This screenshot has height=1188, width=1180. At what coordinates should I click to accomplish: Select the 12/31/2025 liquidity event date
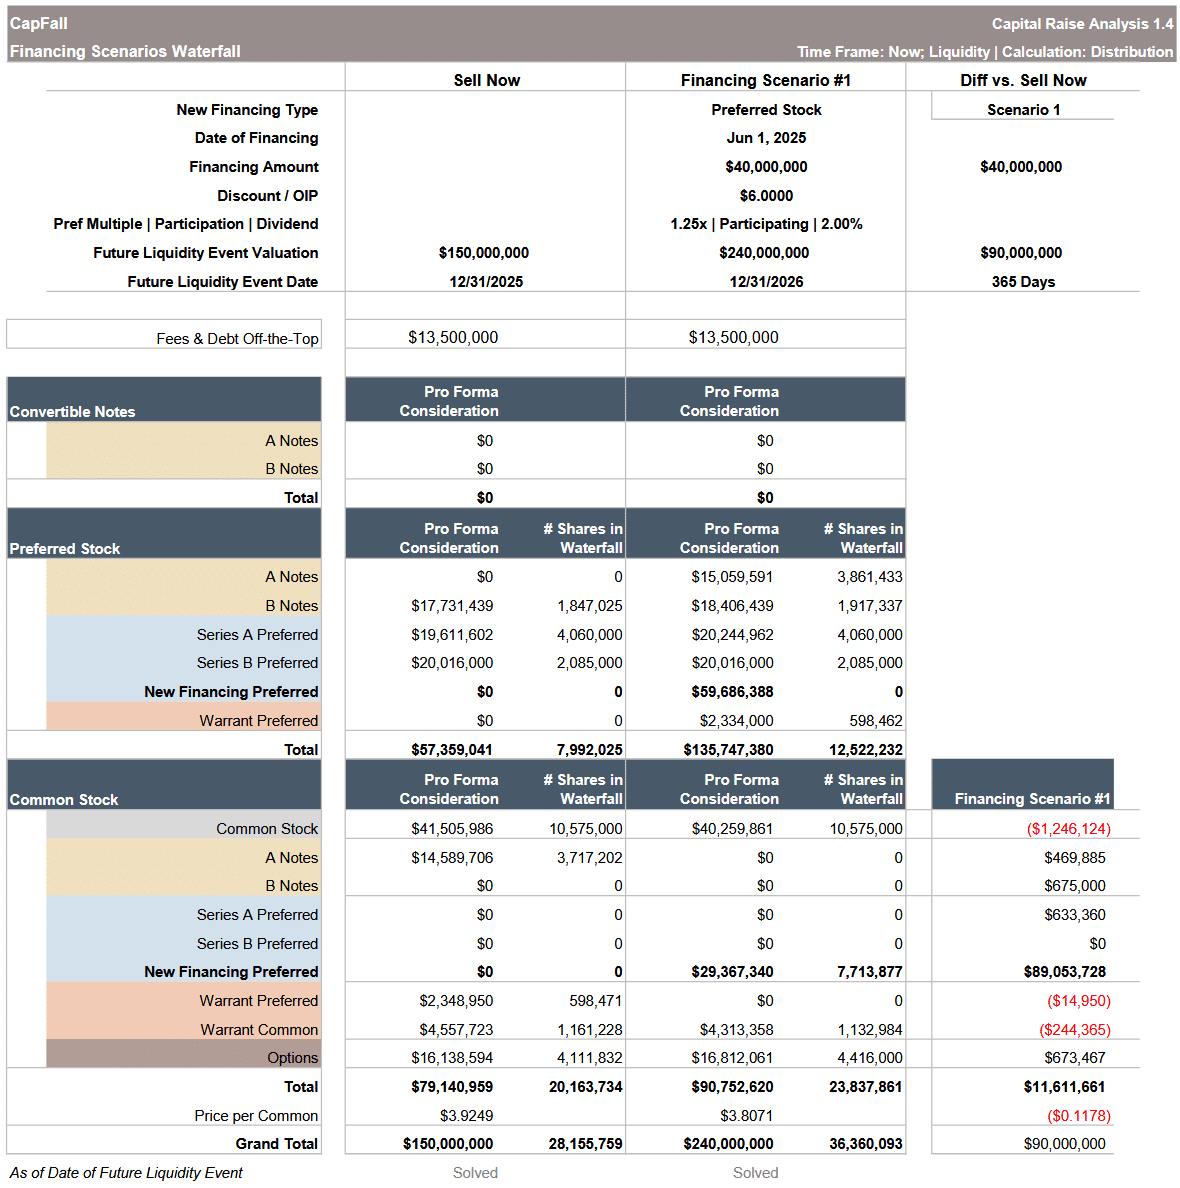[486, 282]
